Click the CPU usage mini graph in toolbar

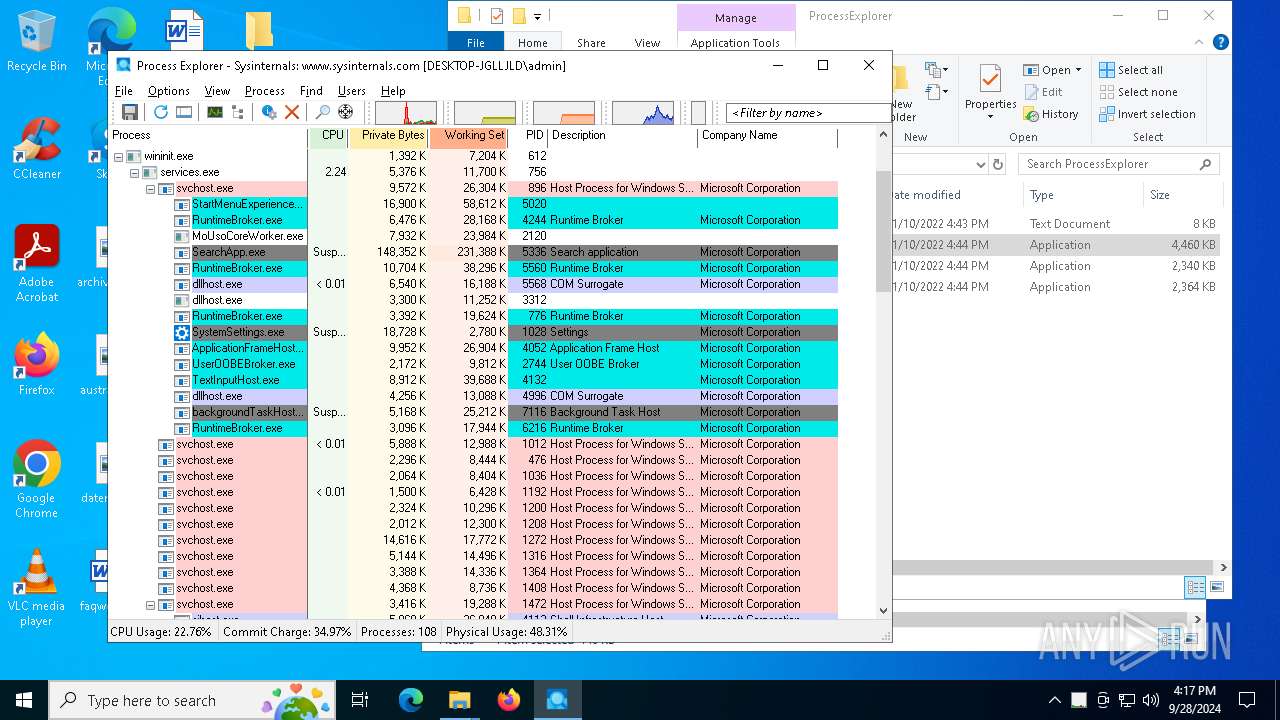click(x=406, y=113)
